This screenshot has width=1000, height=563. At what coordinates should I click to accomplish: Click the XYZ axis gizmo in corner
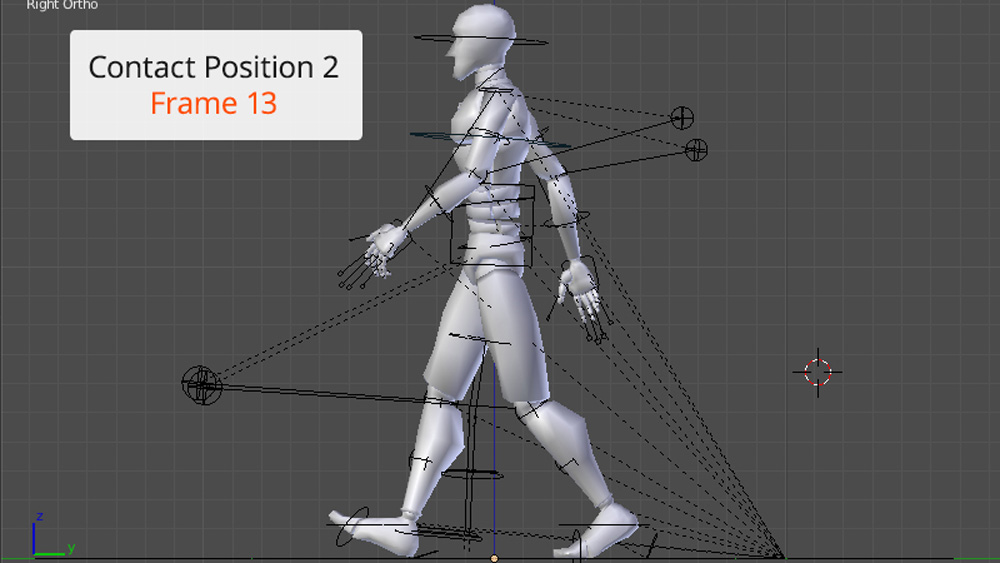tap(45, 537)
